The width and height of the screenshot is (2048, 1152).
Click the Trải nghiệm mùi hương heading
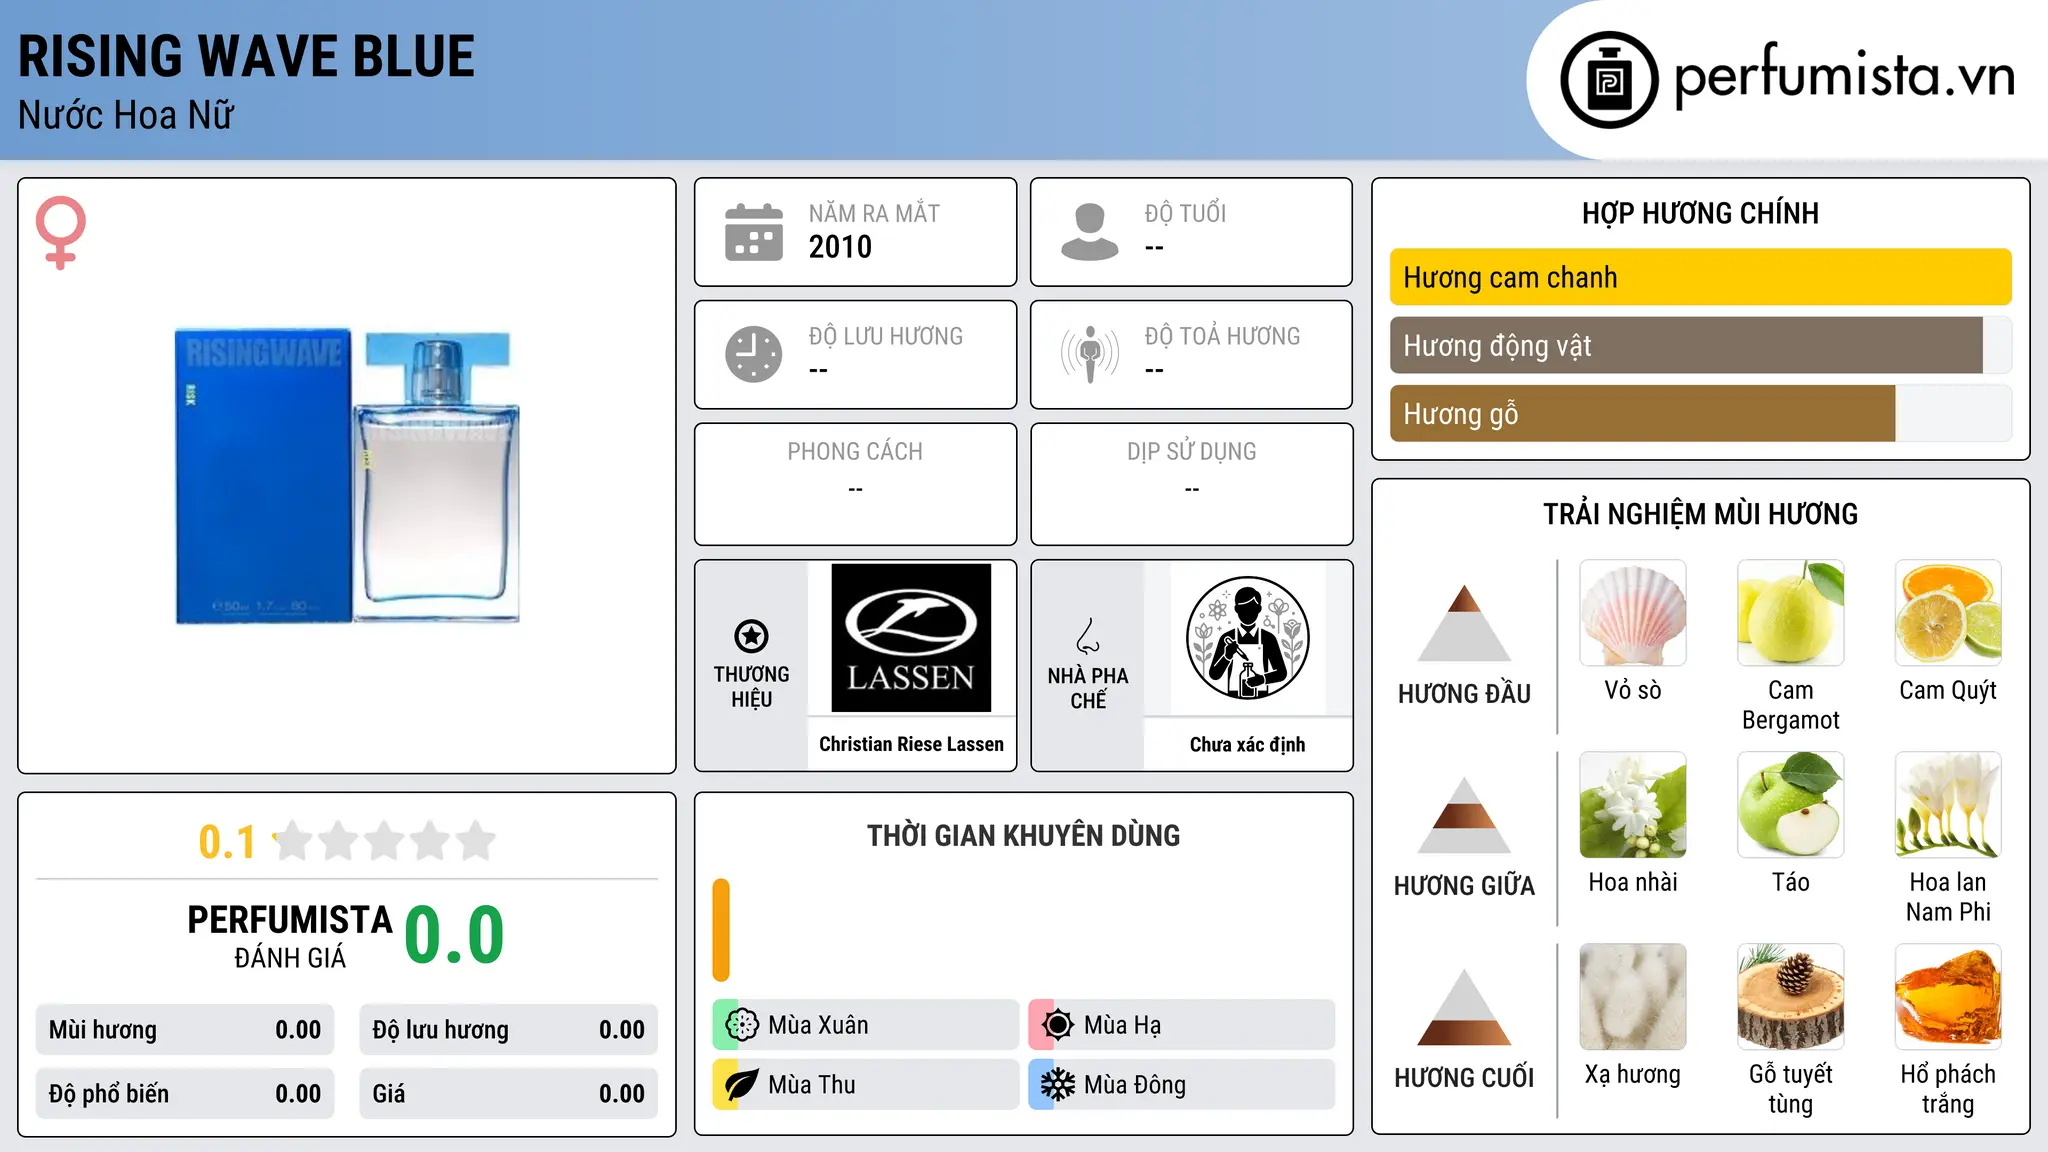tap(1700, 514)
